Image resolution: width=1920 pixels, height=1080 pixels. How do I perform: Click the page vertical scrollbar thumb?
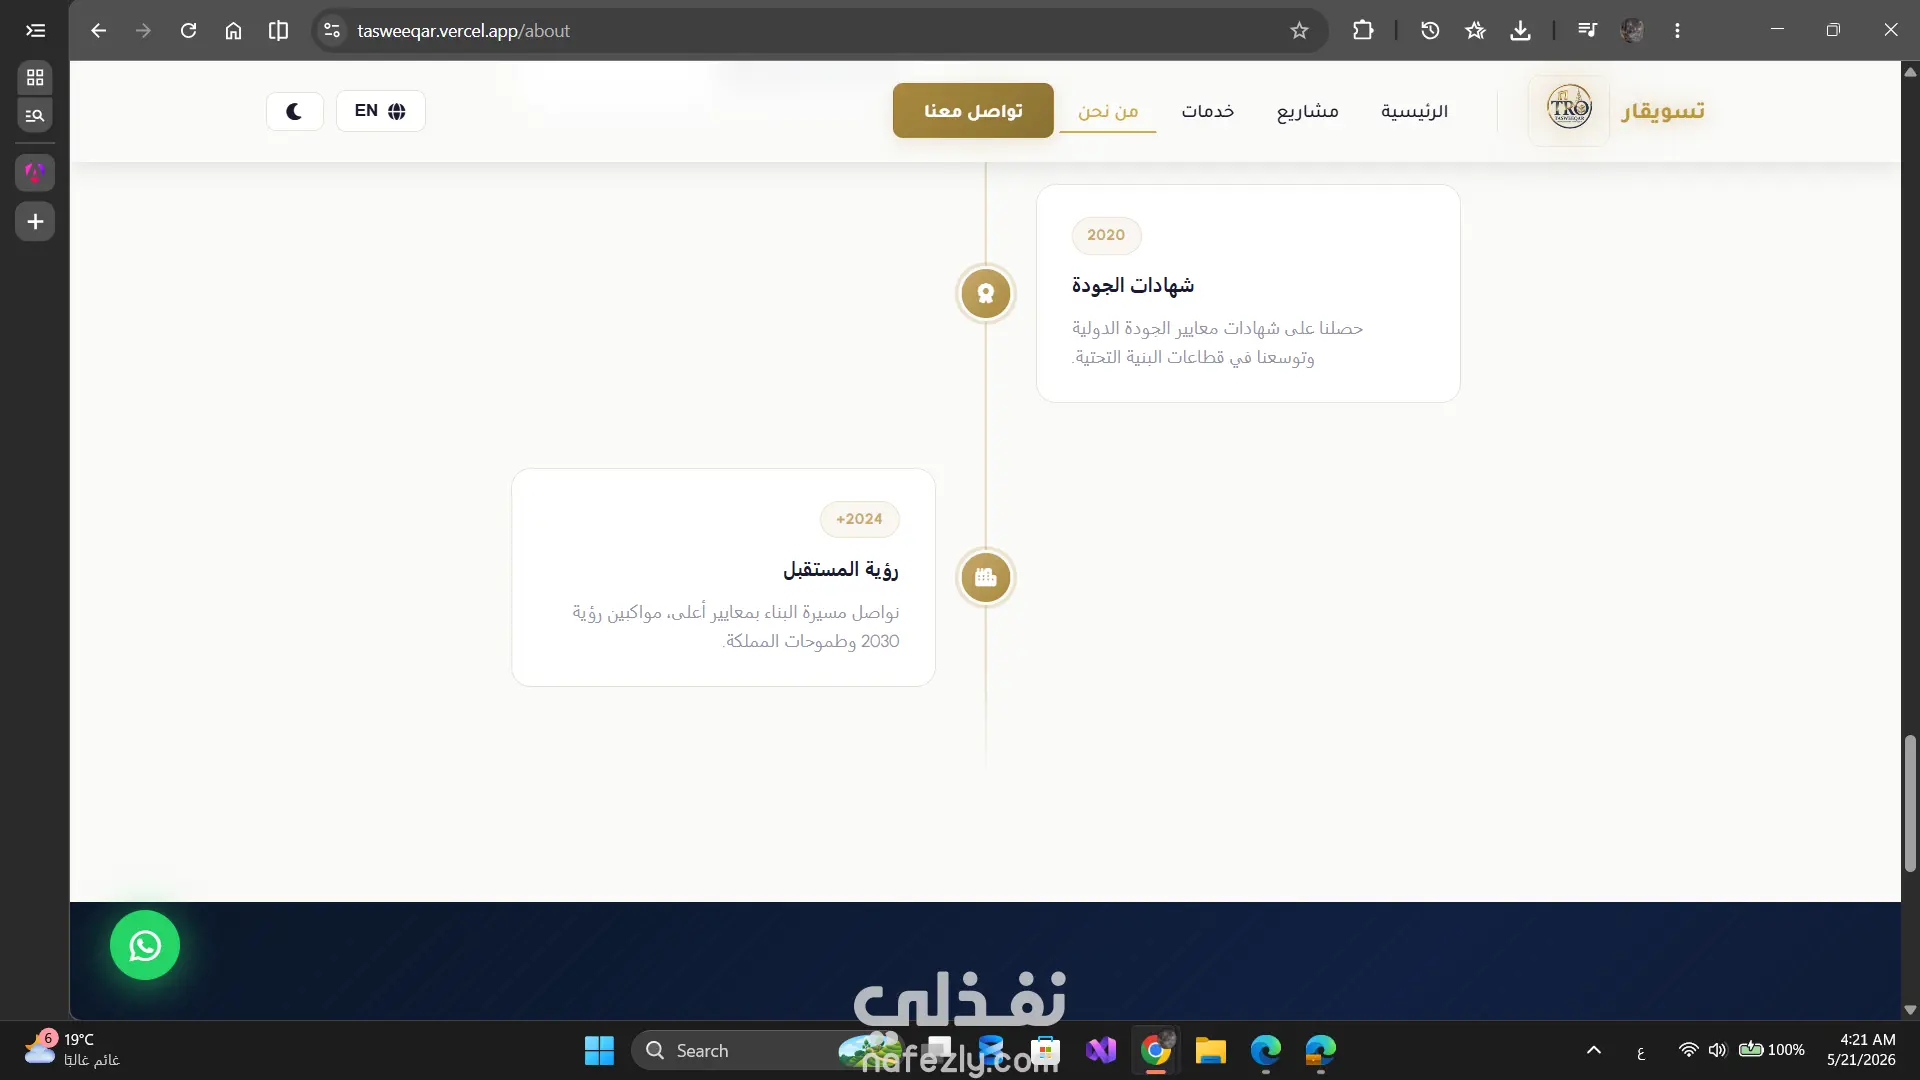(1910, 804)
